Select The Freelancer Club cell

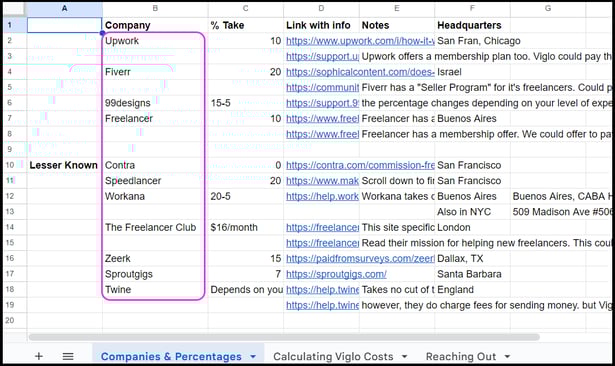coord(155,227)
